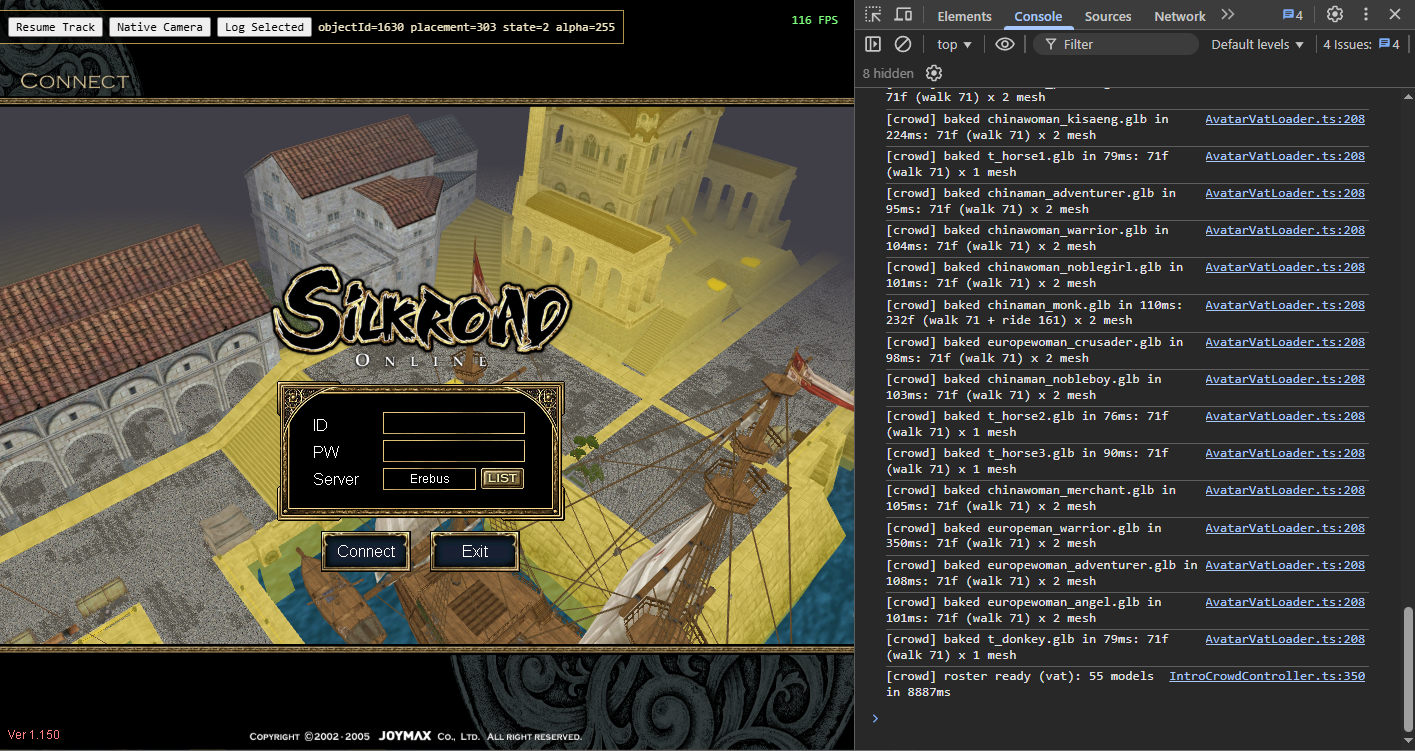Open the issues counter badge in tab bar

pos(1293,15)
